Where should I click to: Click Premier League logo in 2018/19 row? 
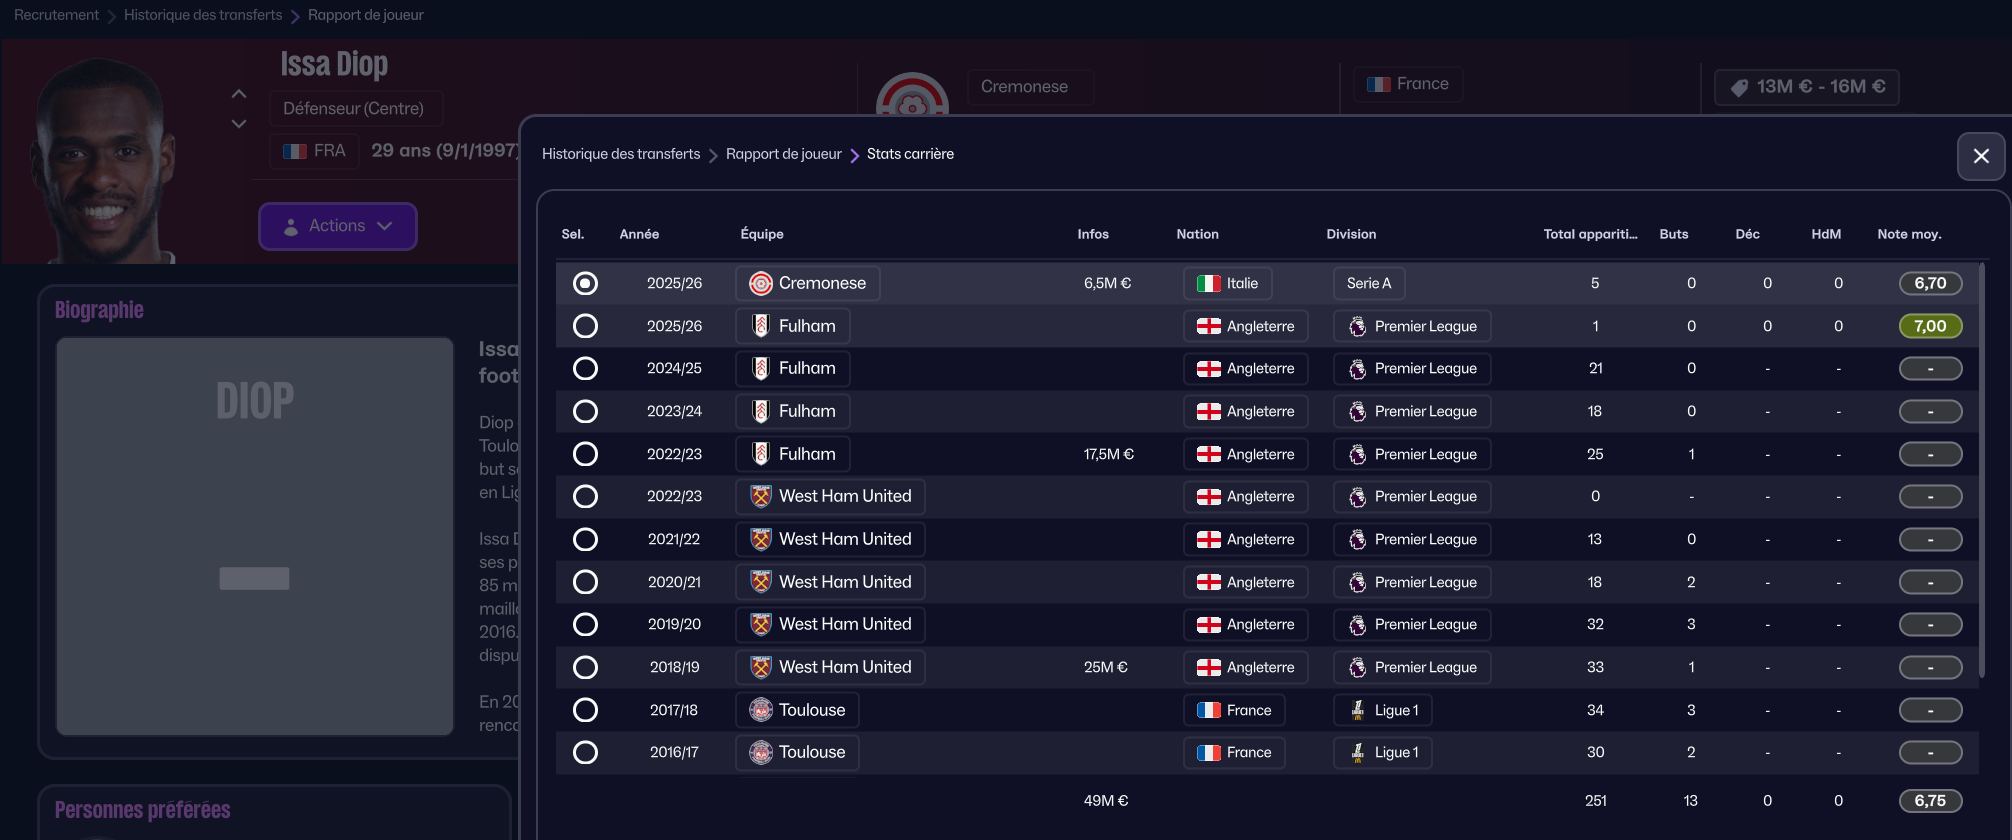(x=1357, y=668)
